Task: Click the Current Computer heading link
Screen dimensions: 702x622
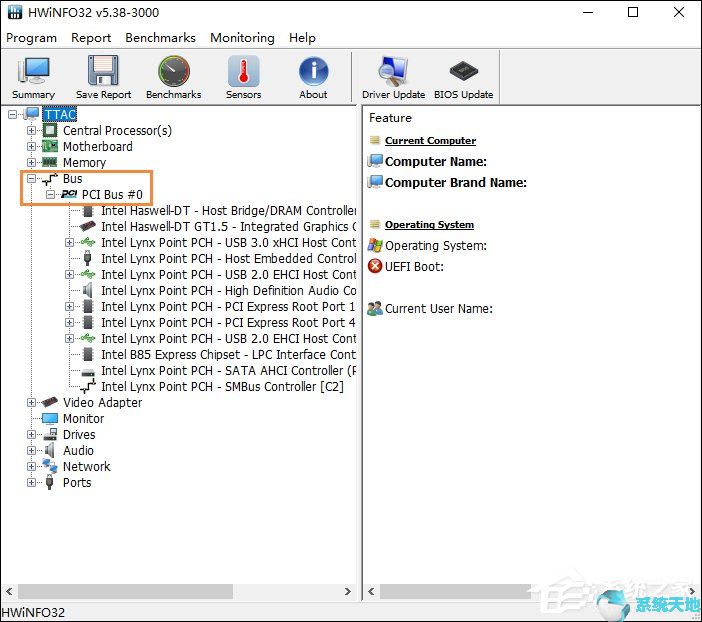Action: 430,141
